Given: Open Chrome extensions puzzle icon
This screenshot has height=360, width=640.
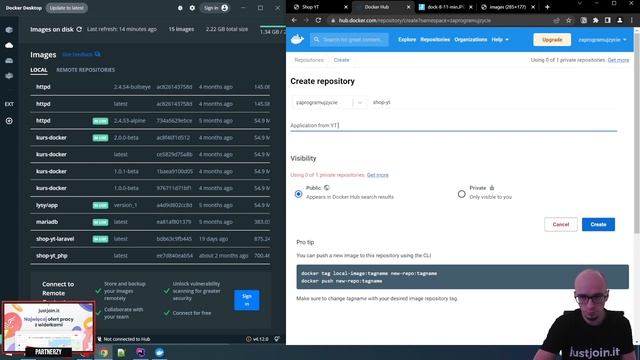Looking at the screenshot, I should click(596, 20).
